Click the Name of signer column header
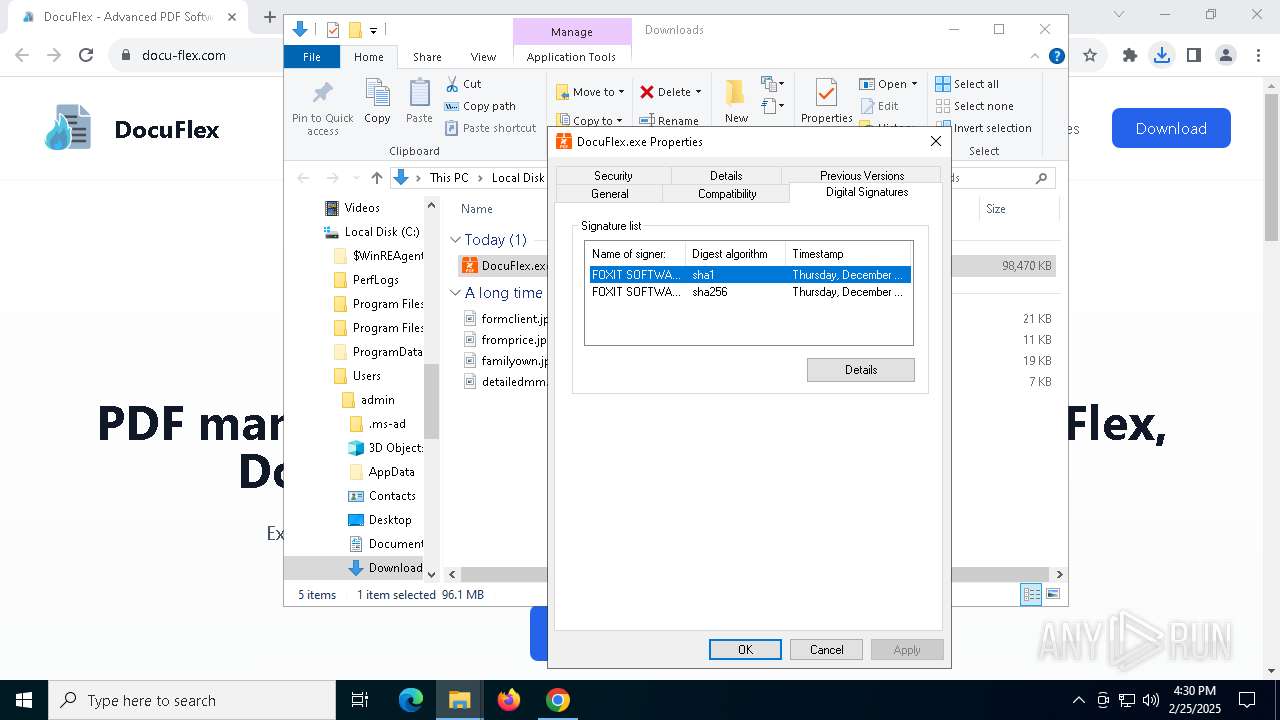The height and width of the screenshot is (720, 1280). [635, 254]
